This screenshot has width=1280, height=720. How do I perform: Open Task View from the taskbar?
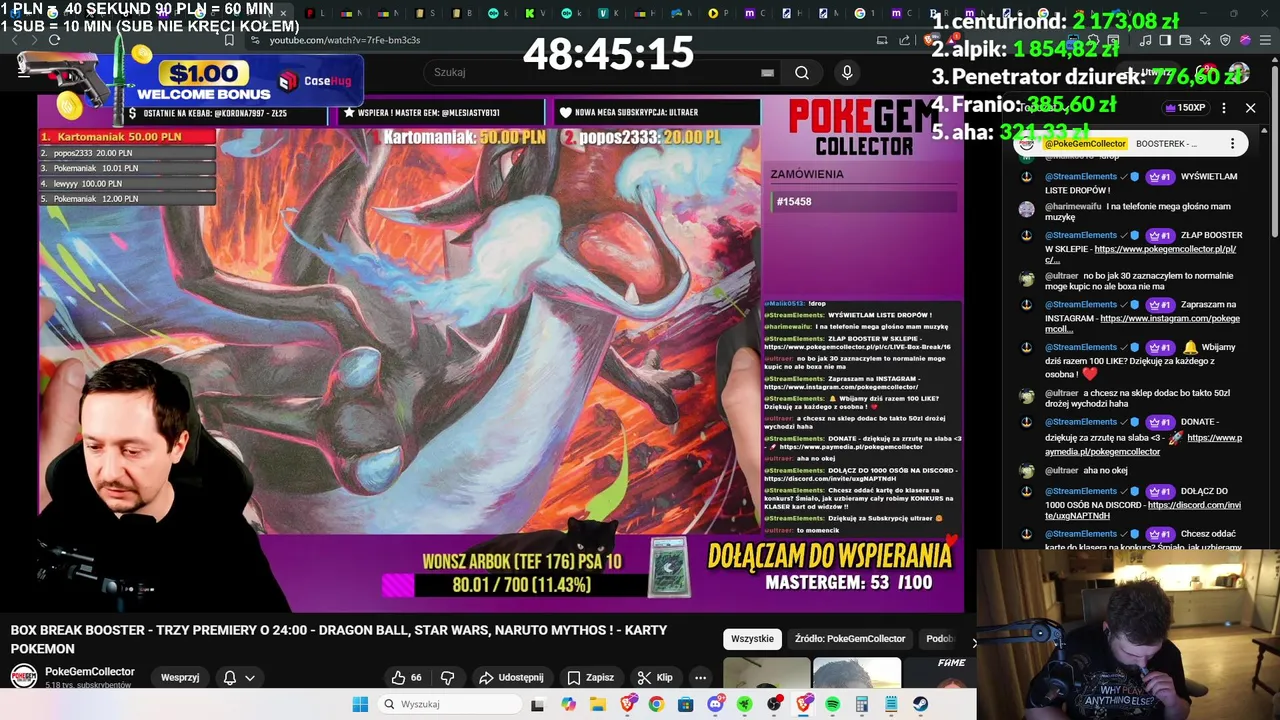click(x=537, y=704)
